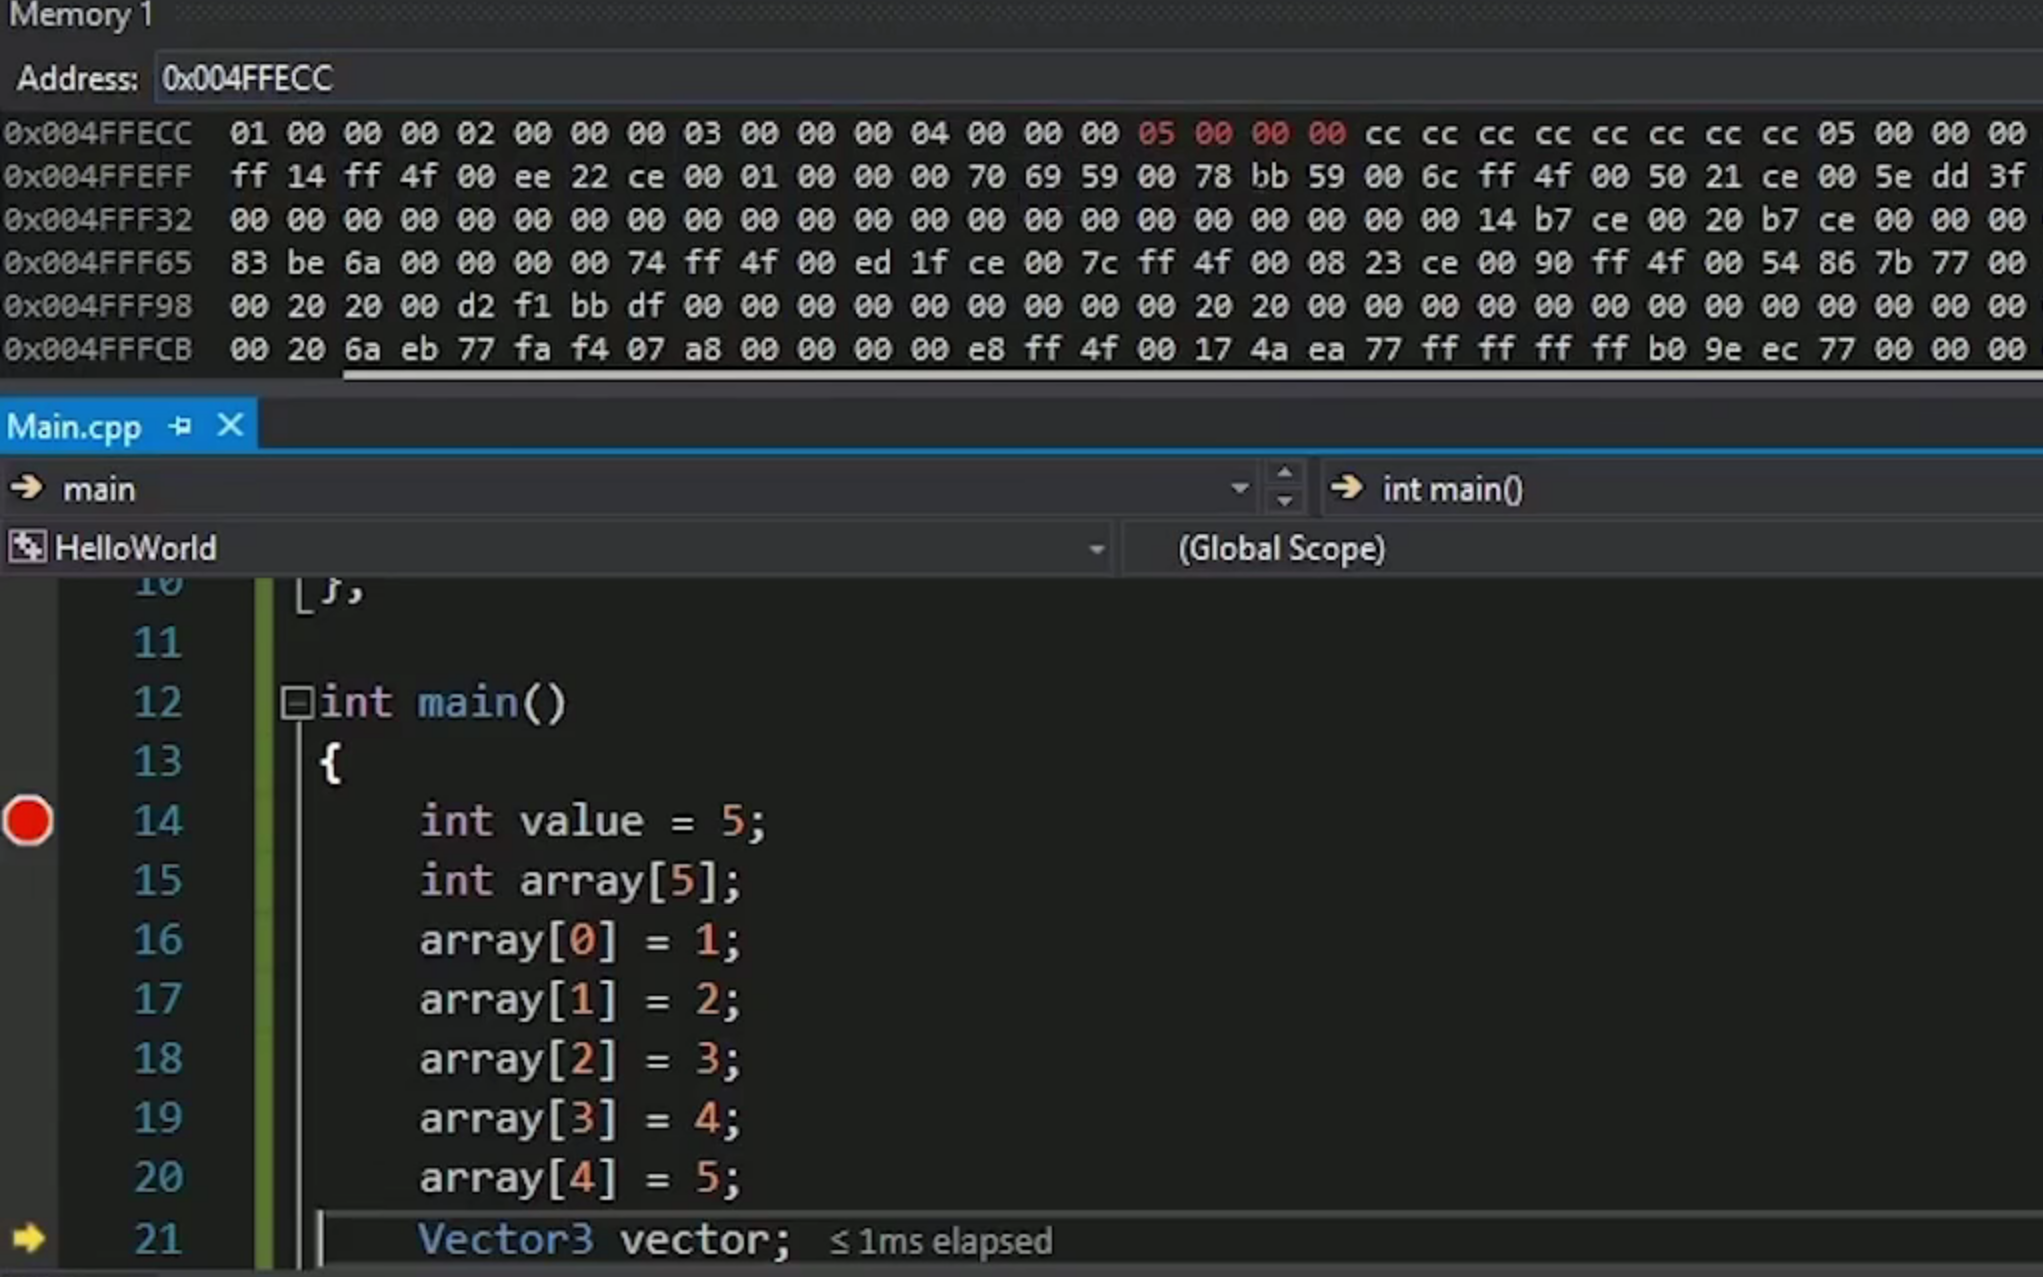Click memory row address 0x004FFECC
This screenshot has width=2043, height=1277.
[98, 133]
